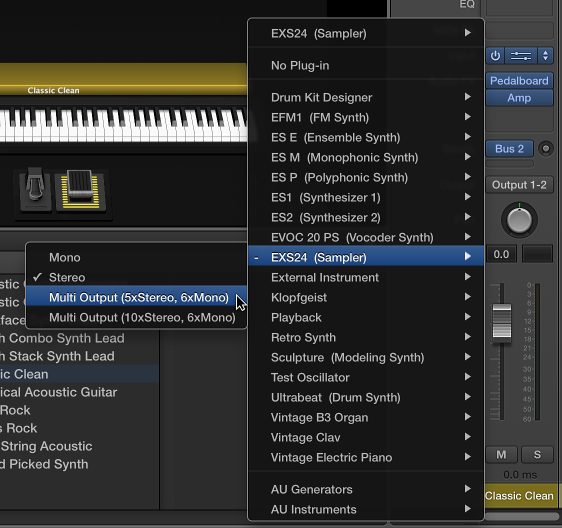The image size is (562, 528).
Task: Solo the channel with S button
Action: (x=537, y=455)
